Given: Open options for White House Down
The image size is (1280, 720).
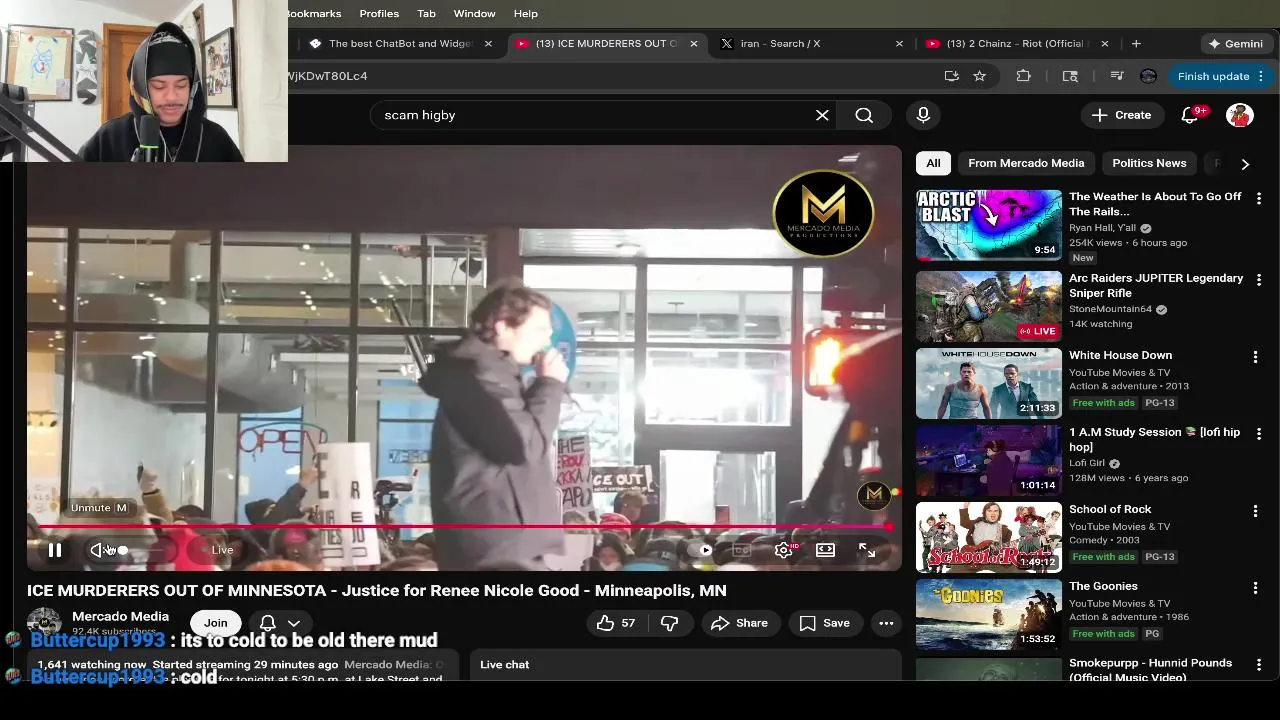Looking at the screenshot, I should coord(1256,357).
